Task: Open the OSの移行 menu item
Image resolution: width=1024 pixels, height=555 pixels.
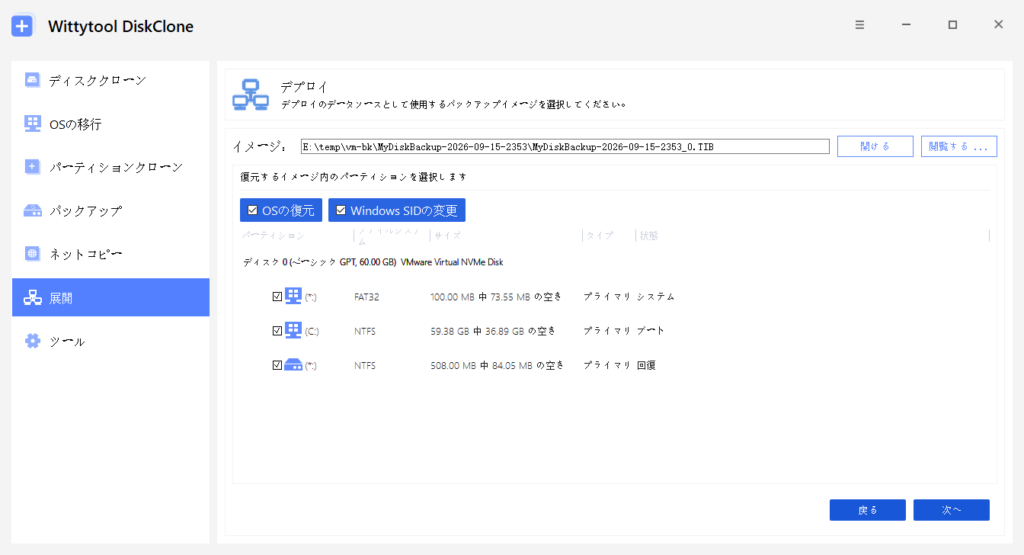Action: pos(110,124)
